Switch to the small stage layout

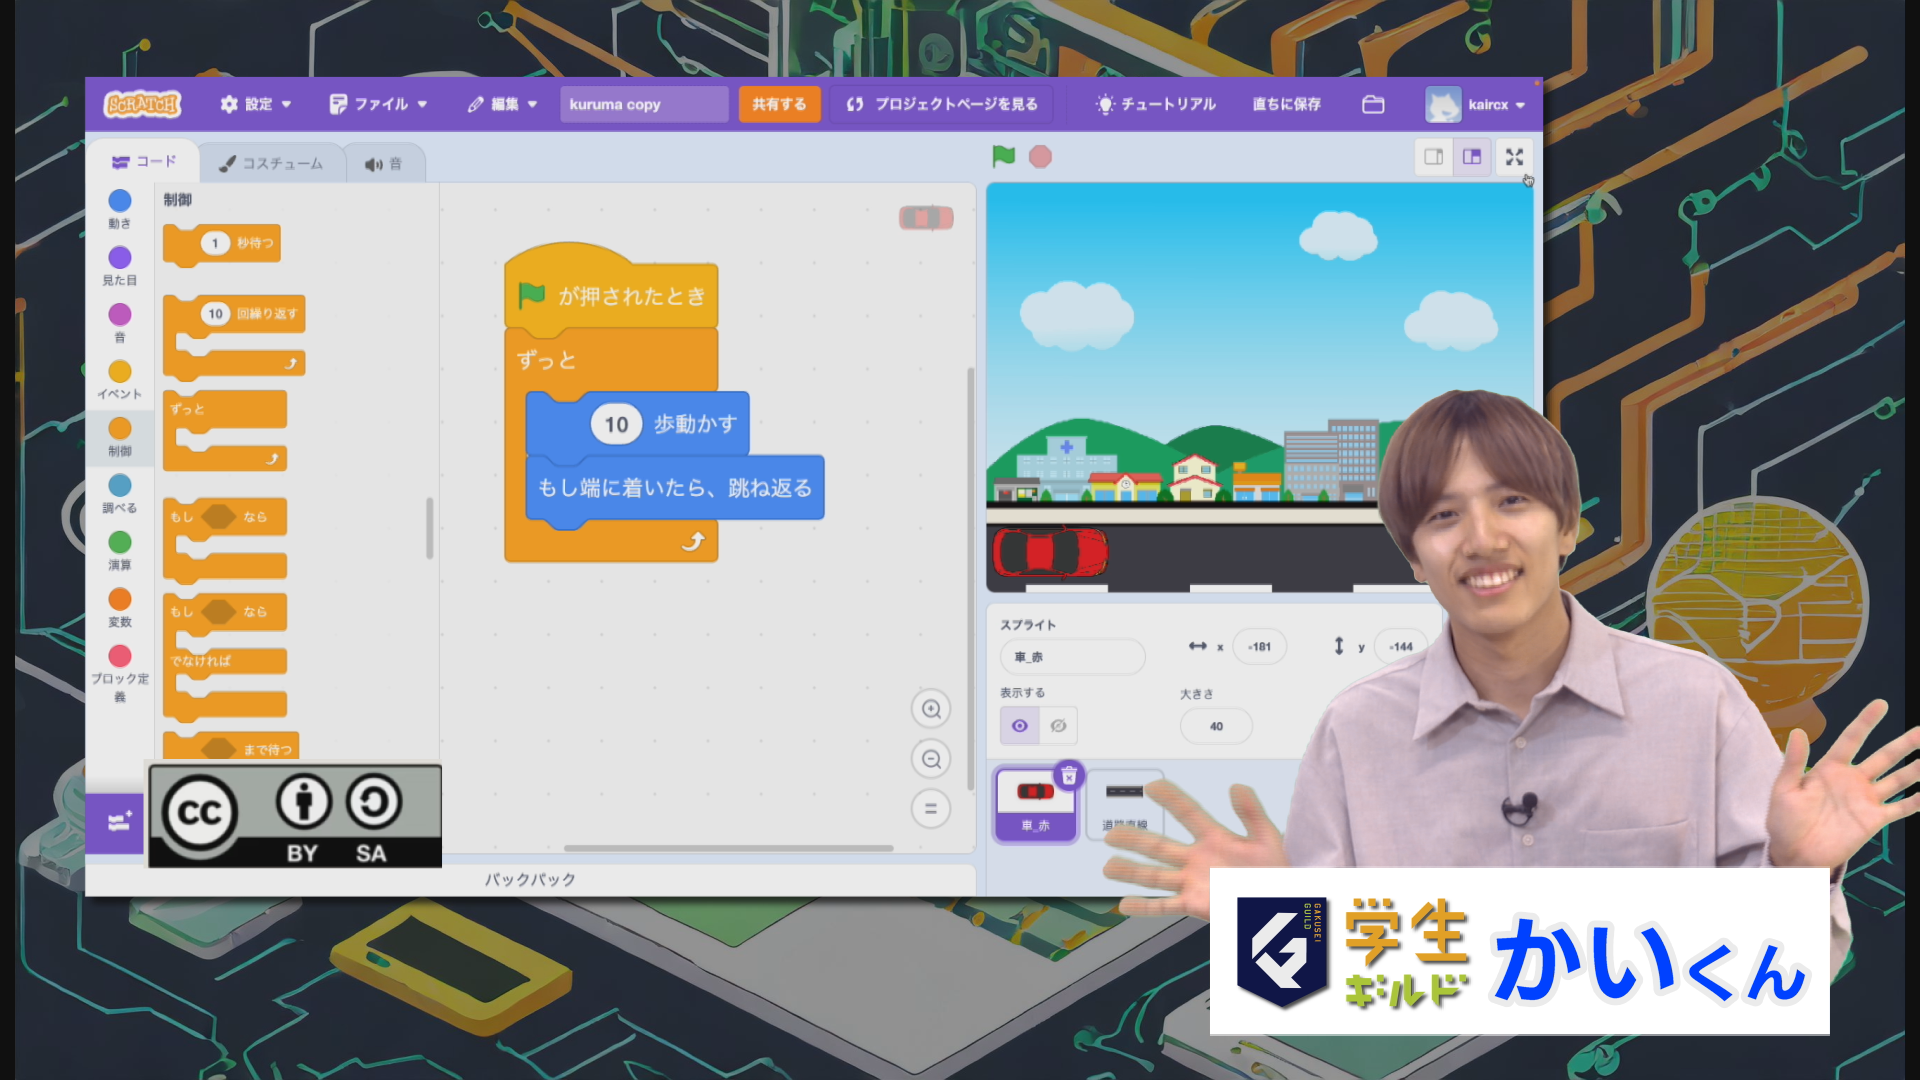tap(1433, 157)
